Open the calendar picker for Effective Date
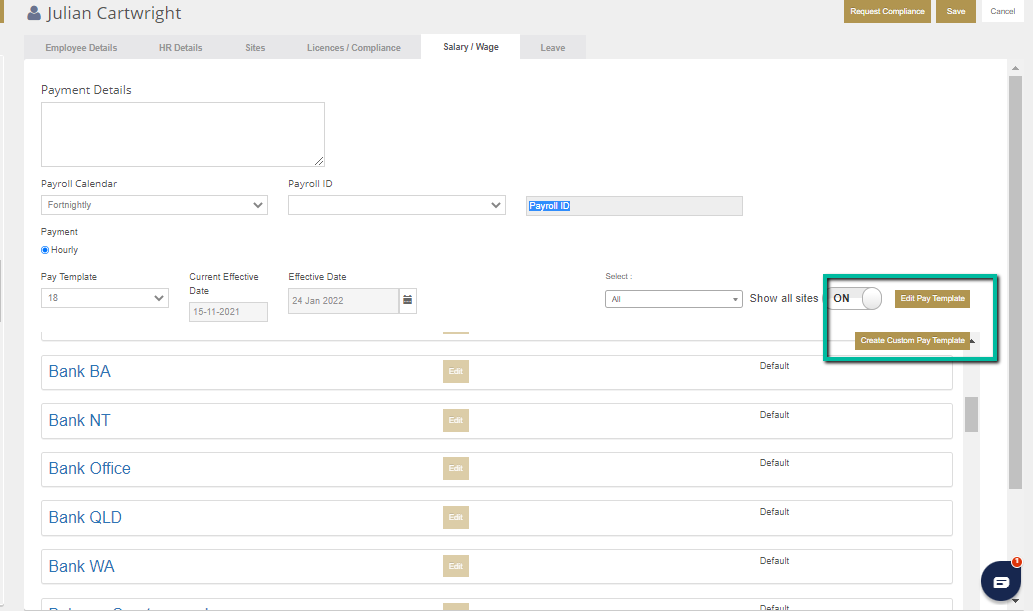The height and width of the screenshot is (611, 1033). coord(408,301)
